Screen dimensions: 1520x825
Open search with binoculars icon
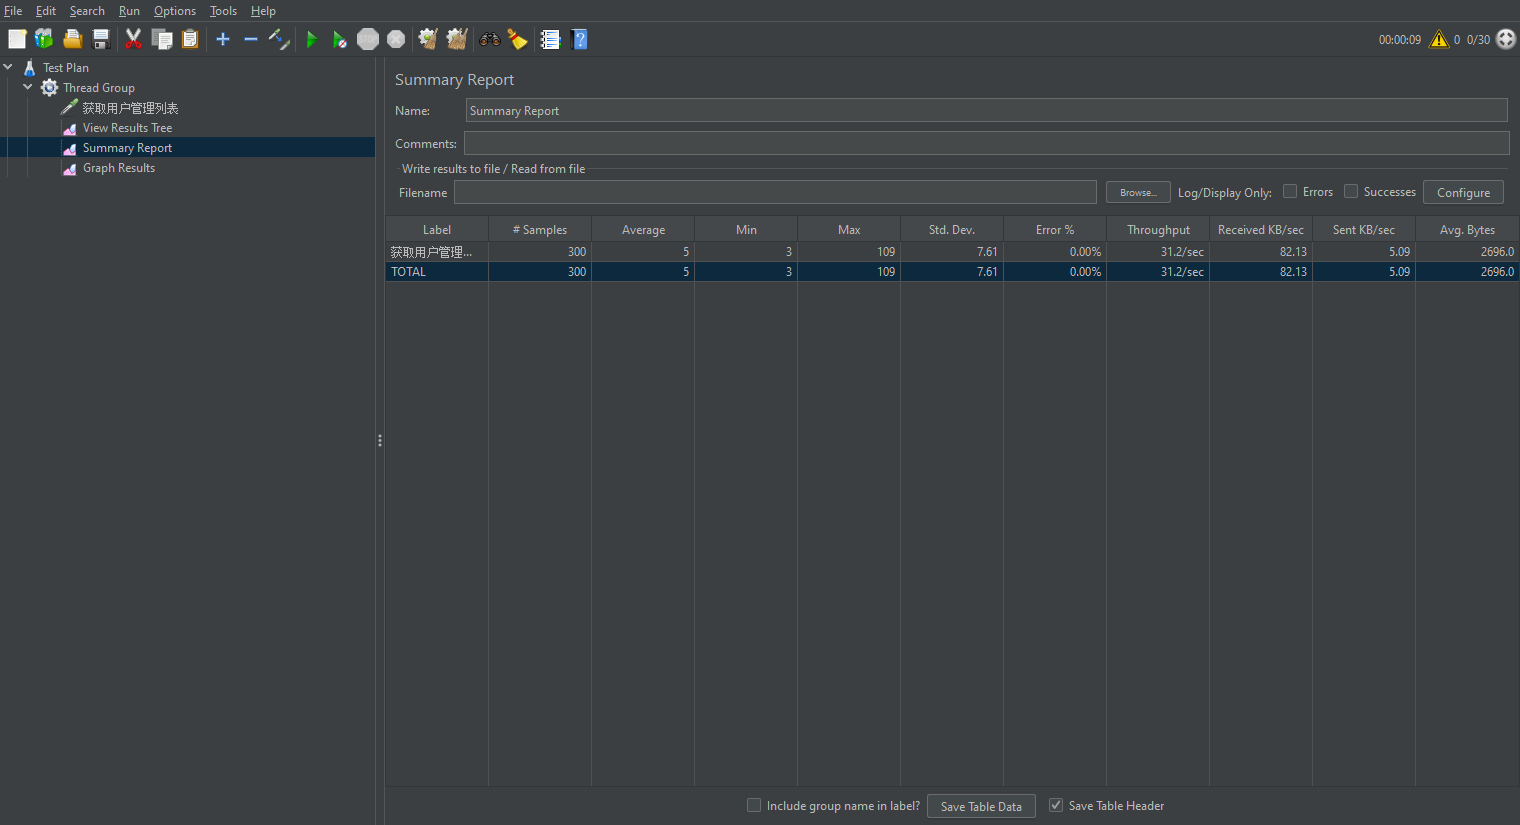(x=490, y=39)
